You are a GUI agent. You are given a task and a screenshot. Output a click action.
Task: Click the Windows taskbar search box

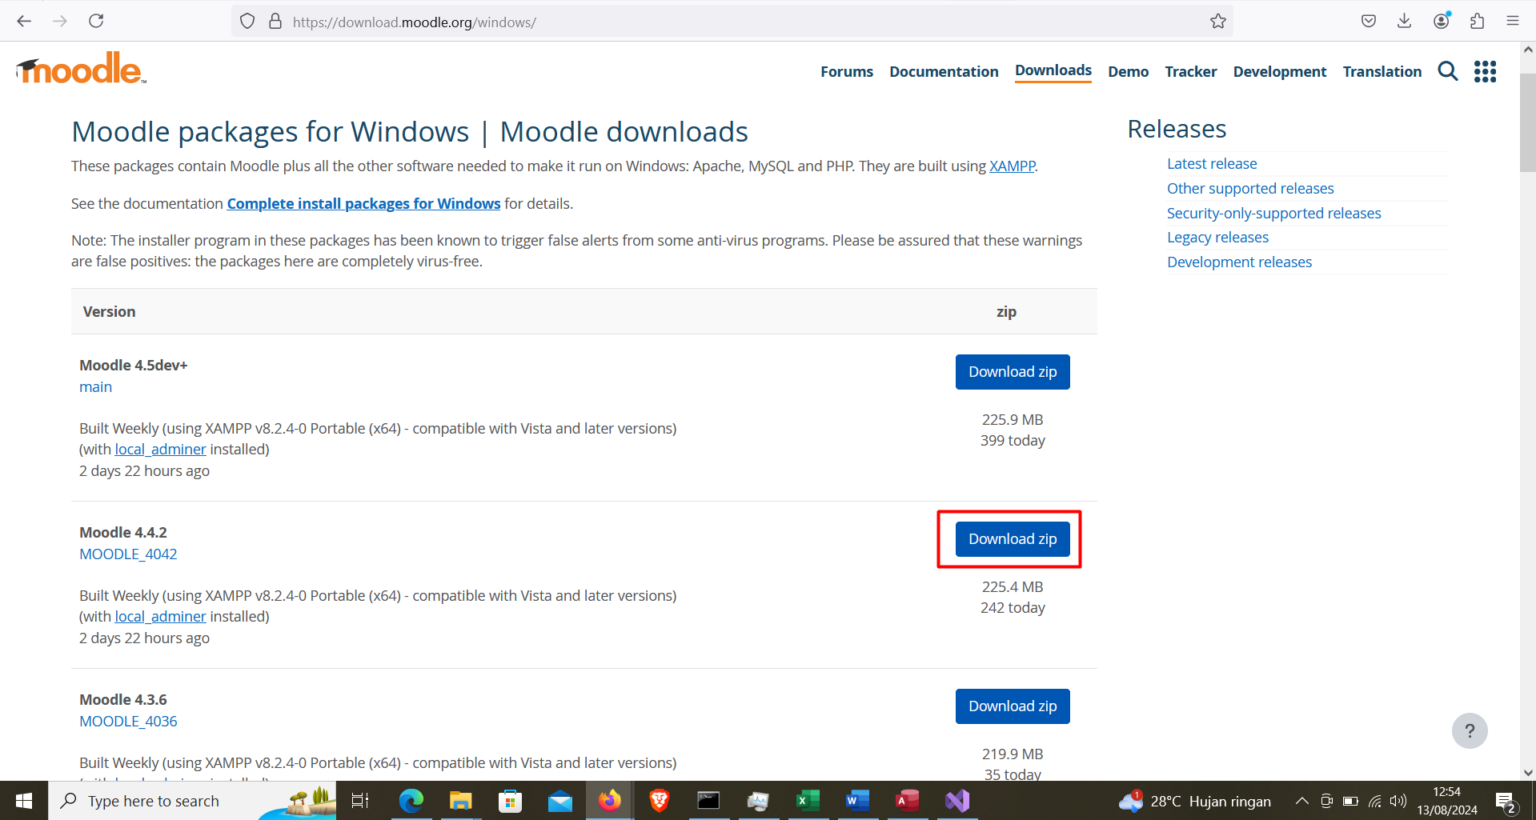153,801
